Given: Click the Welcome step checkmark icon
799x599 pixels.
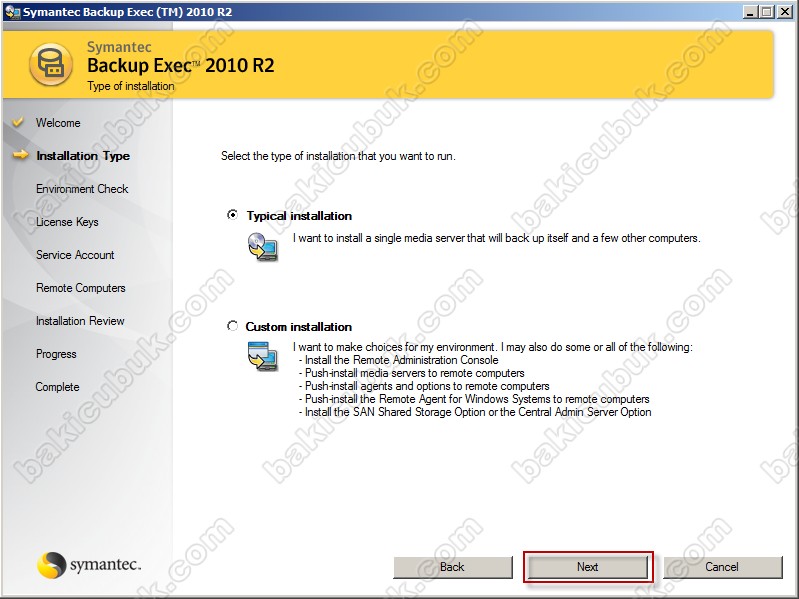Looking at the screenshot, I should pos(18,122).
